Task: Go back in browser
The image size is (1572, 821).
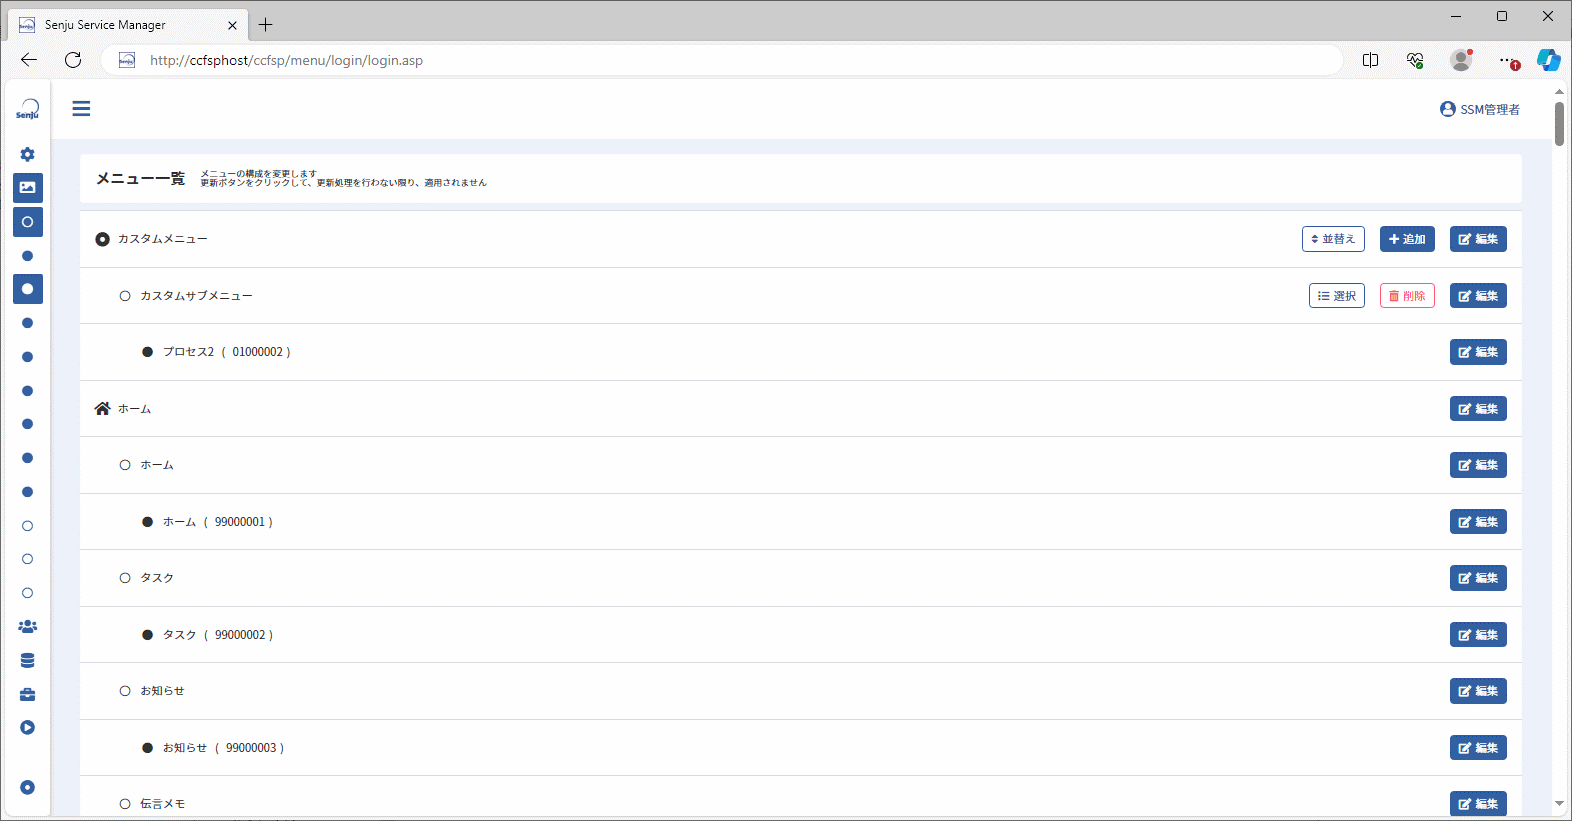Action: (29, 60)
